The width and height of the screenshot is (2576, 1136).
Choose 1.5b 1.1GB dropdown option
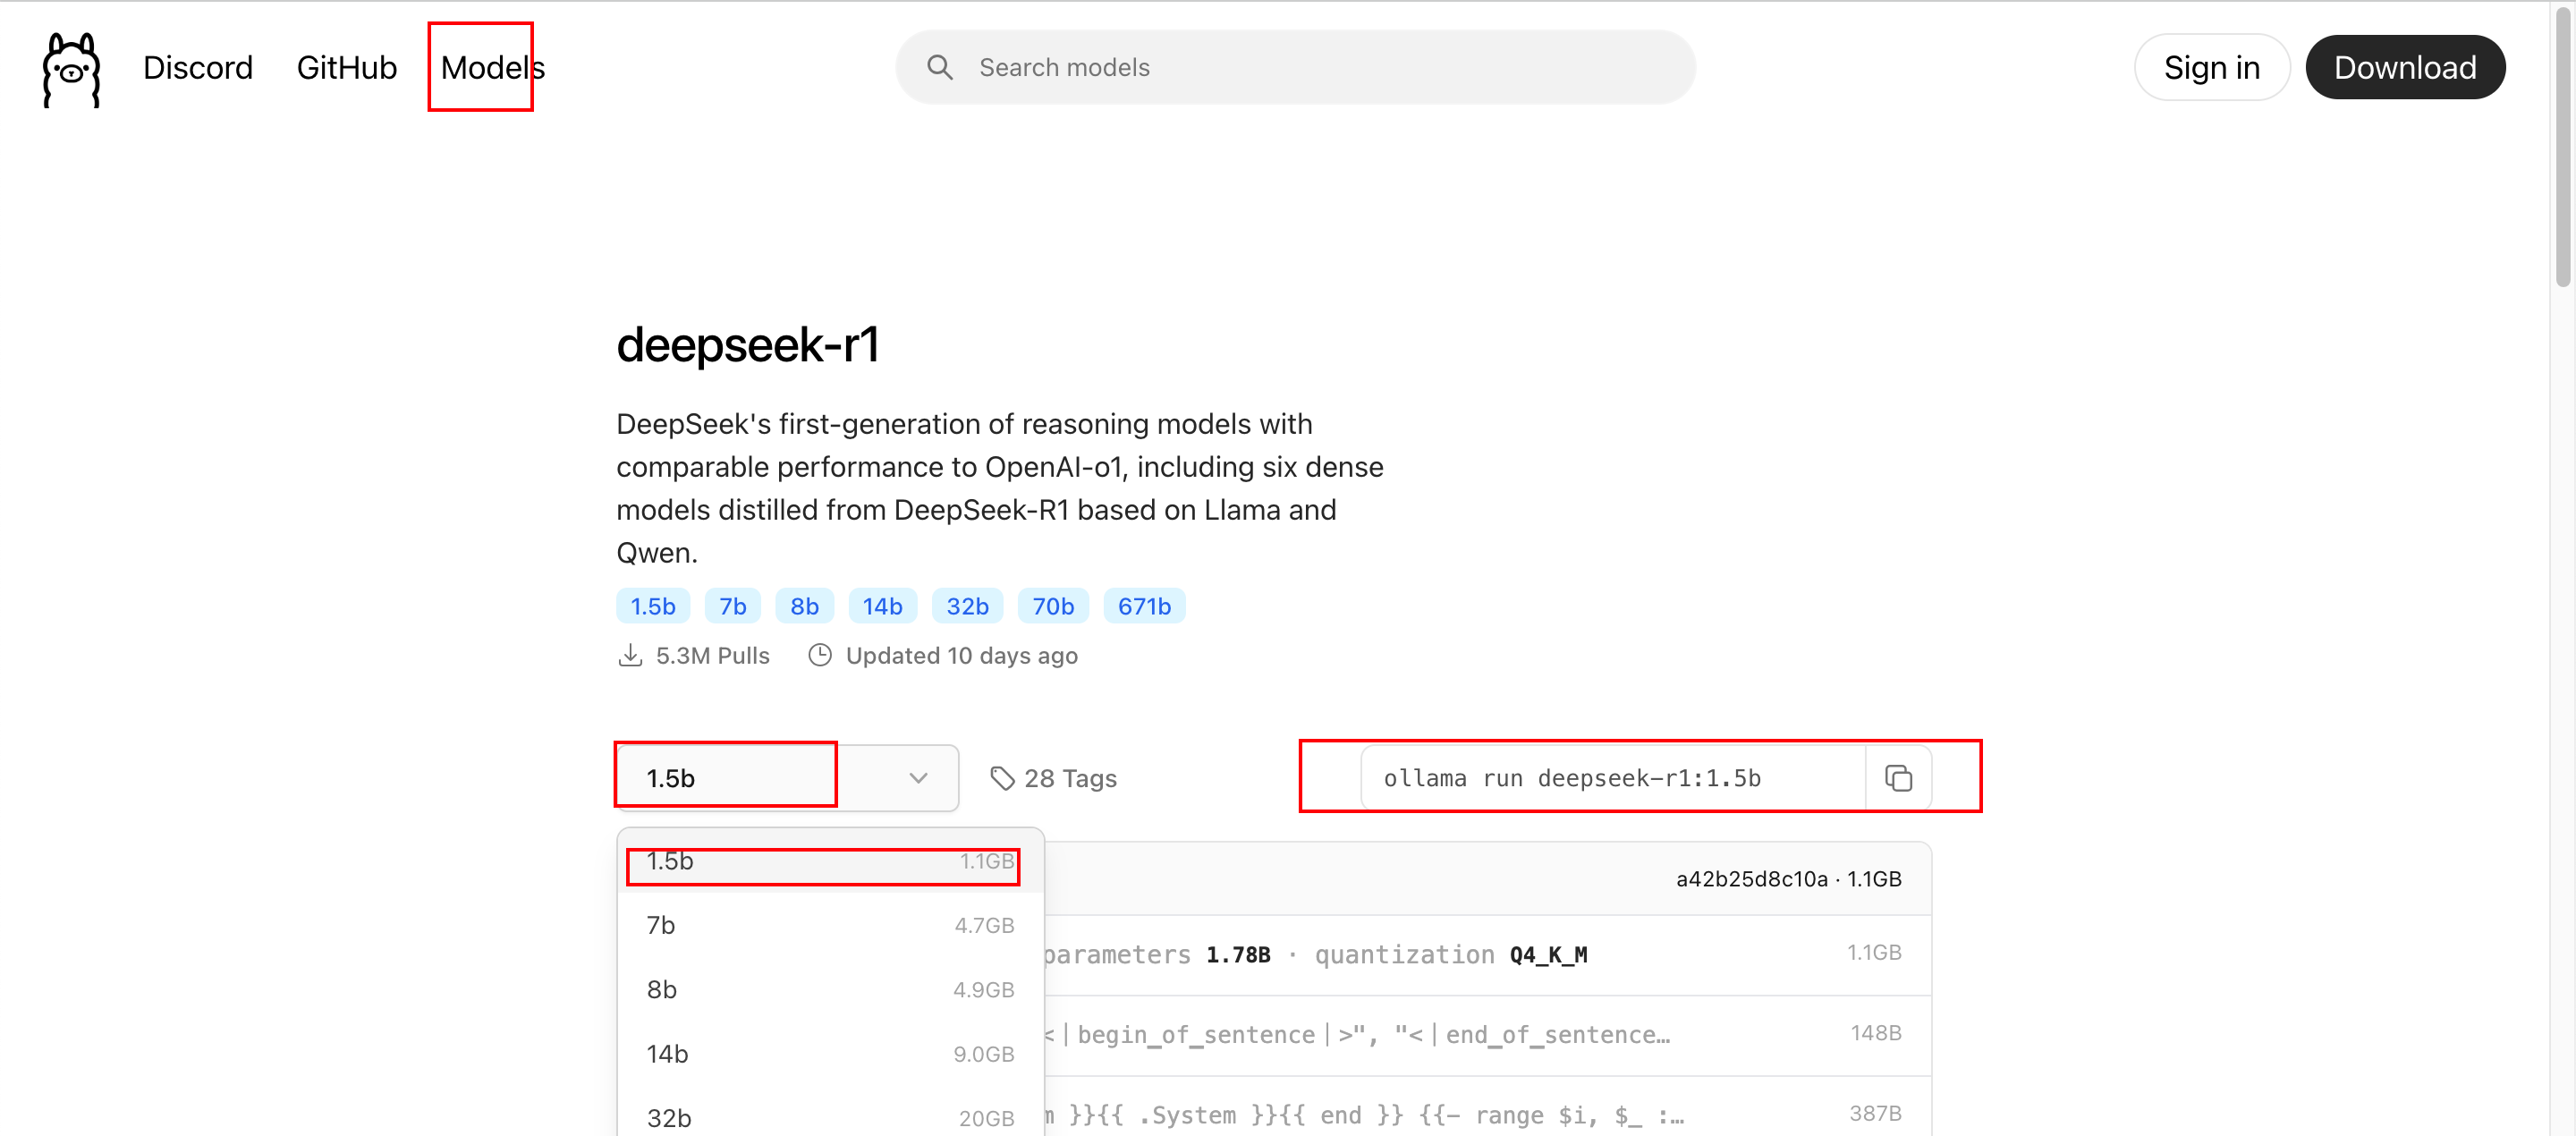click(x=830, y=861)
